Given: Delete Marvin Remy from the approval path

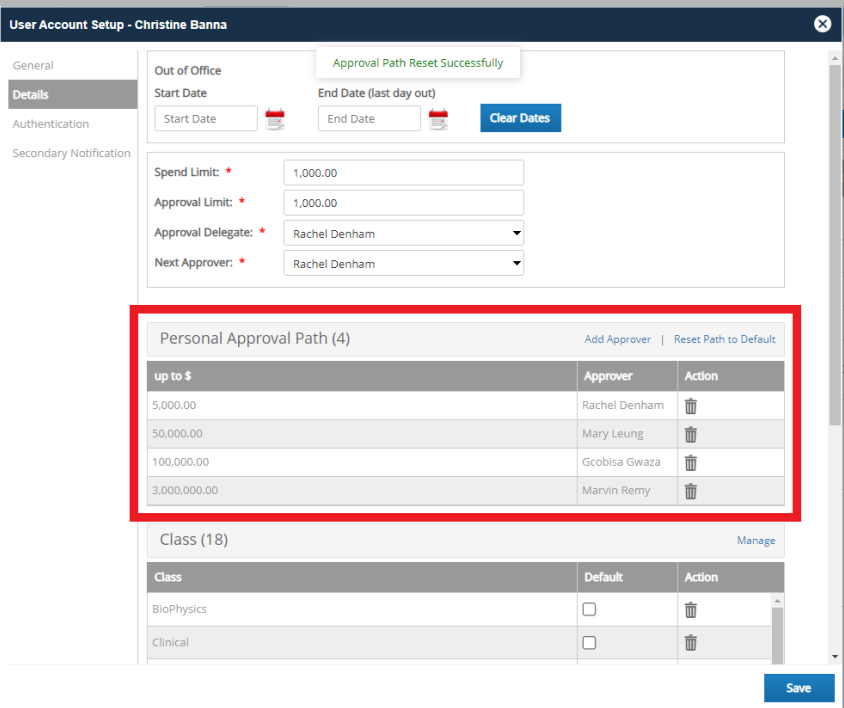Looking at the screenshot, I should pyautogui.click(x=690, y=490).
